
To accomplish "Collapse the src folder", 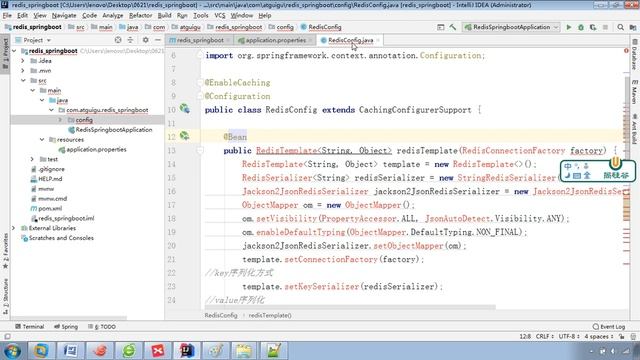I will point(23,80).
